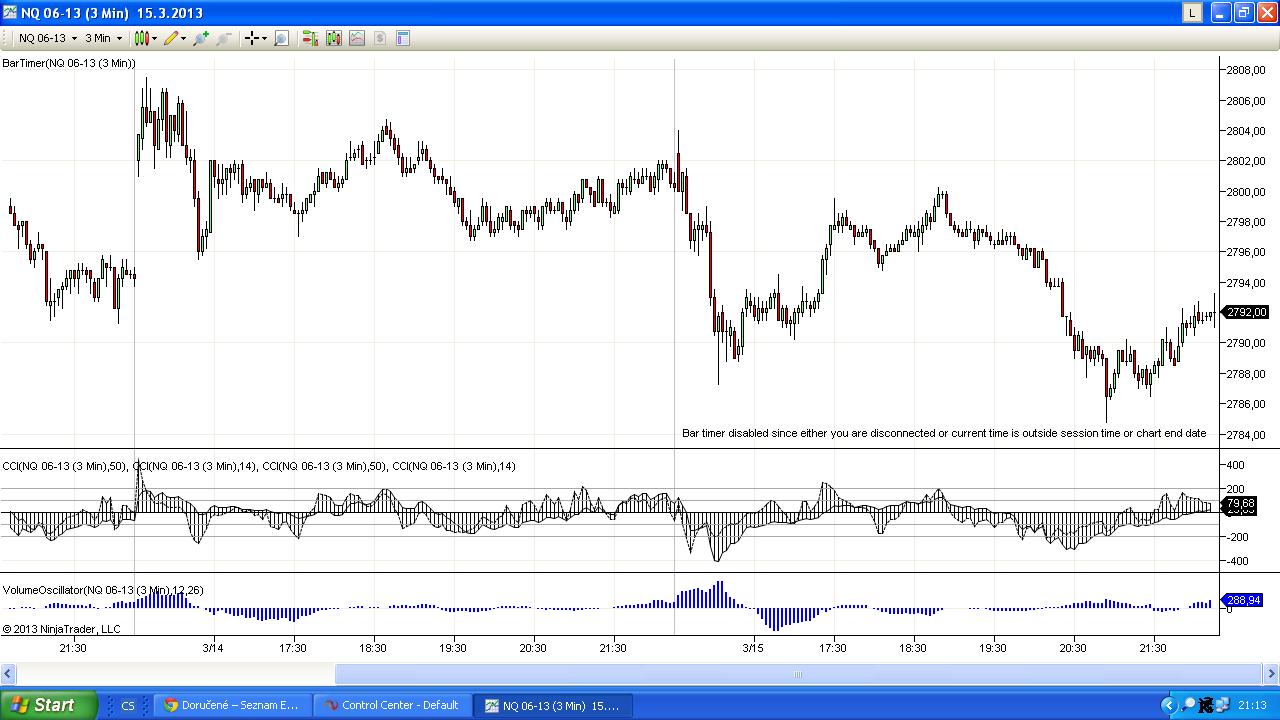
Task: Click the © 2013 NinjaTrader, LLC text
Action: click(x=61, y=629)
